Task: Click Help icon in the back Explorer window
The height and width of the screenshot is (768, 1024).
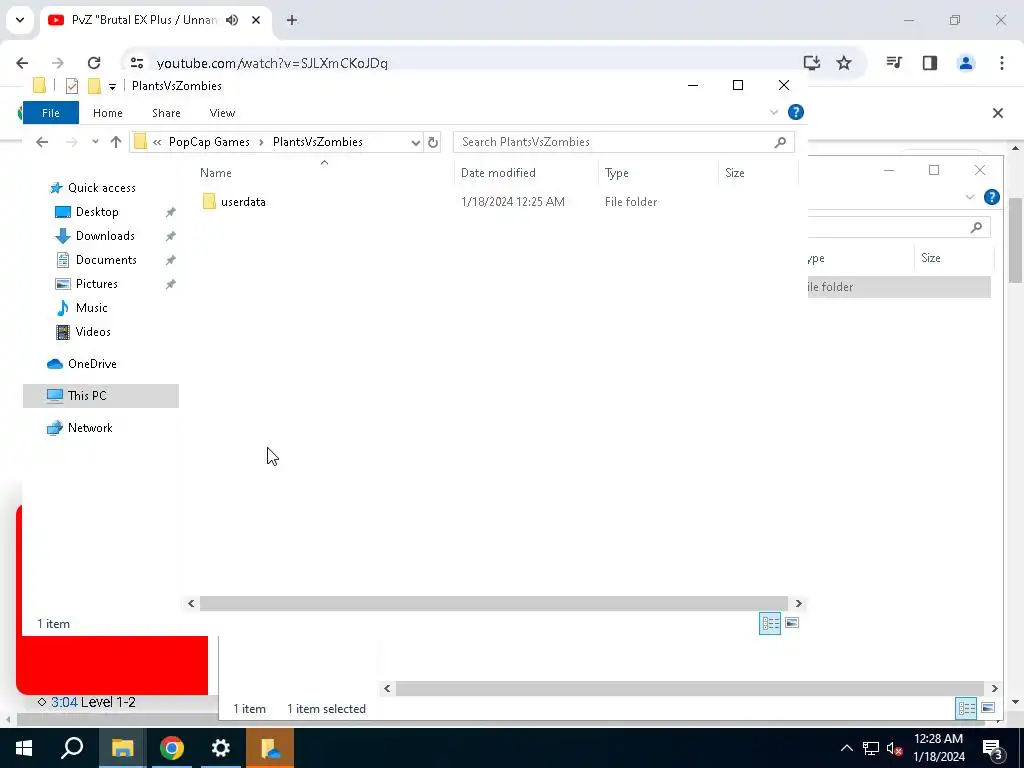Action: 991,197
